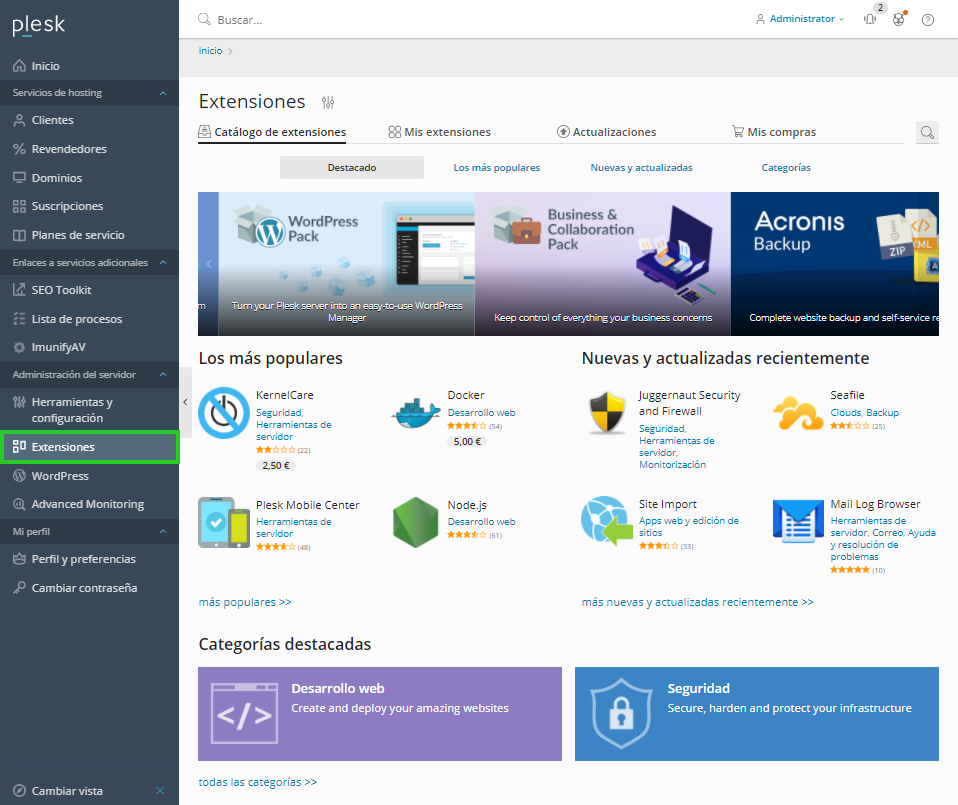Collapse the sidebar with the arrow handle
The image size is (958, 805).
click(185, 402)
